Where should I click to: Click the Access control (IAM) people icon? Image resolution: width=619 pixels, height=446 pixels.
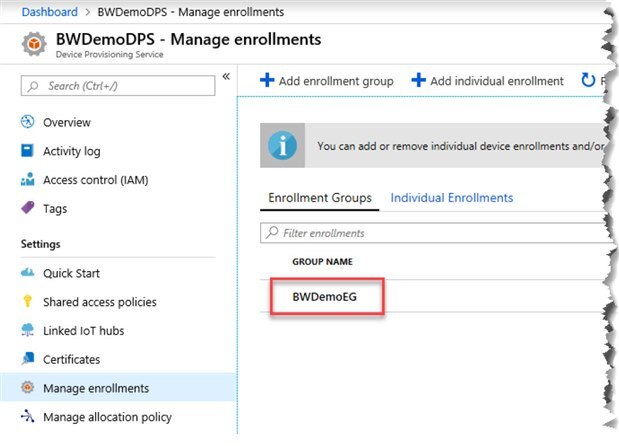pos(28,181)
